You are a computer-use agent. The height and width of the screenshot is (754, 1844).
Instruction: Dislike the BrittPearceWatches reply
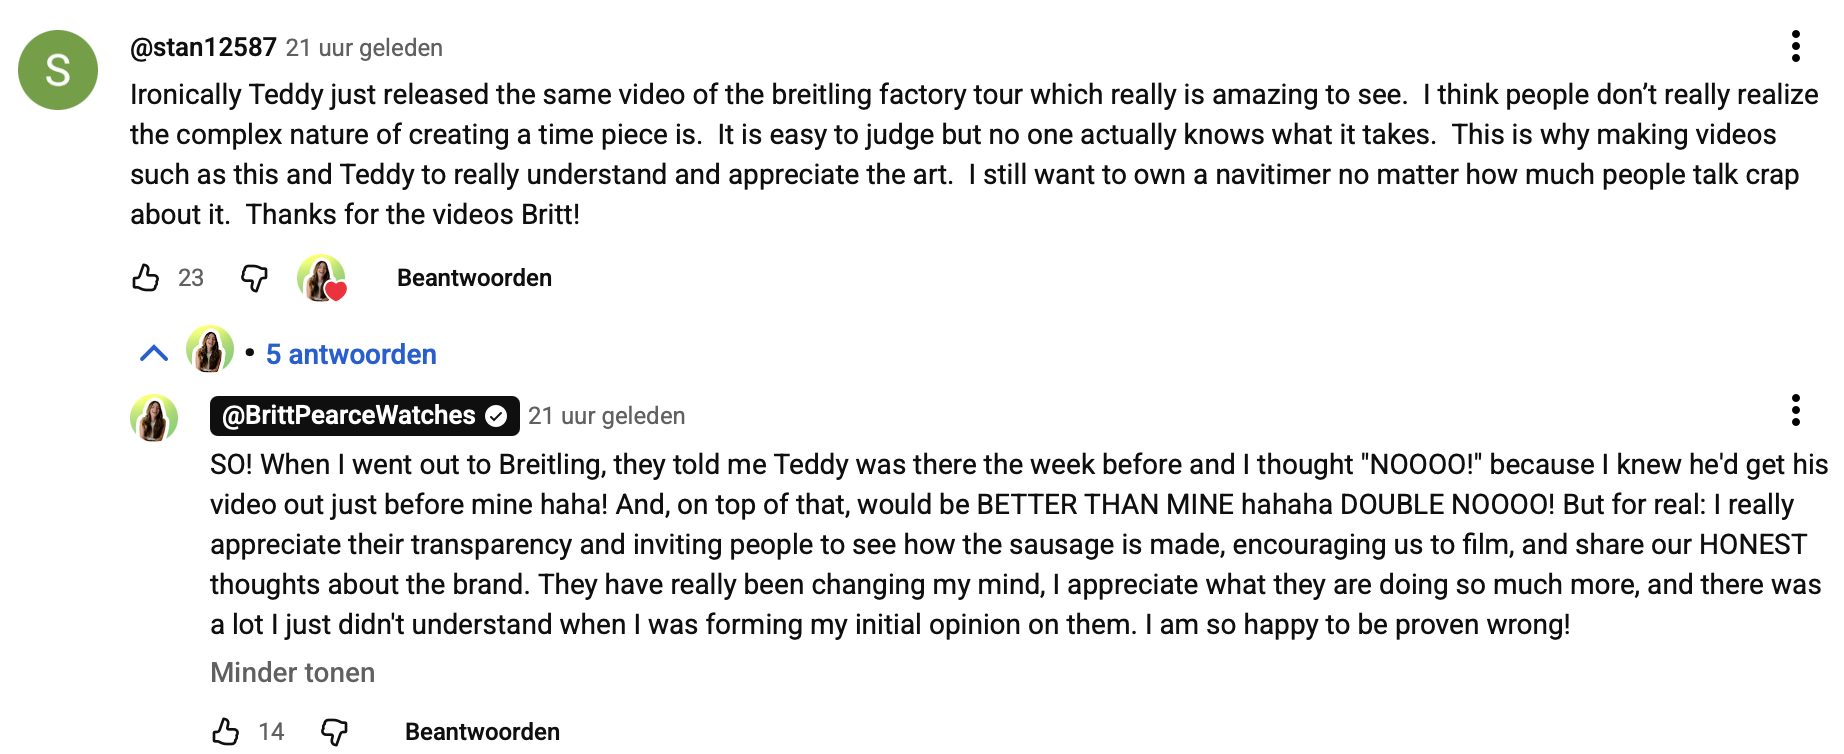point(335,732)
